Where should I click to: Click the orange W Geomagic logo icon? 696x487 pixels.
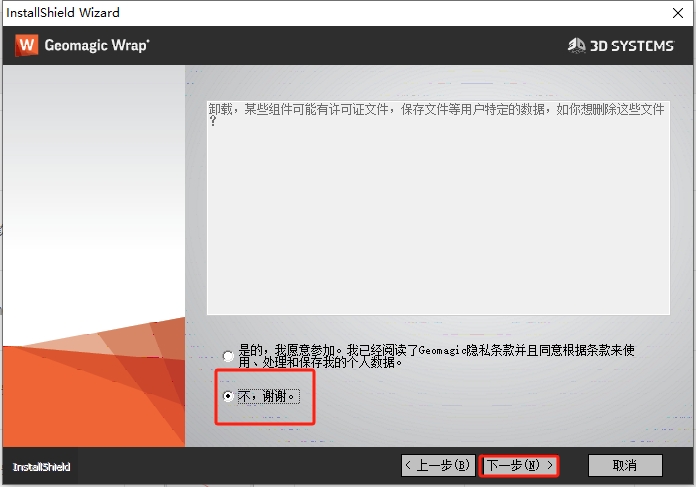pos(27,45)
